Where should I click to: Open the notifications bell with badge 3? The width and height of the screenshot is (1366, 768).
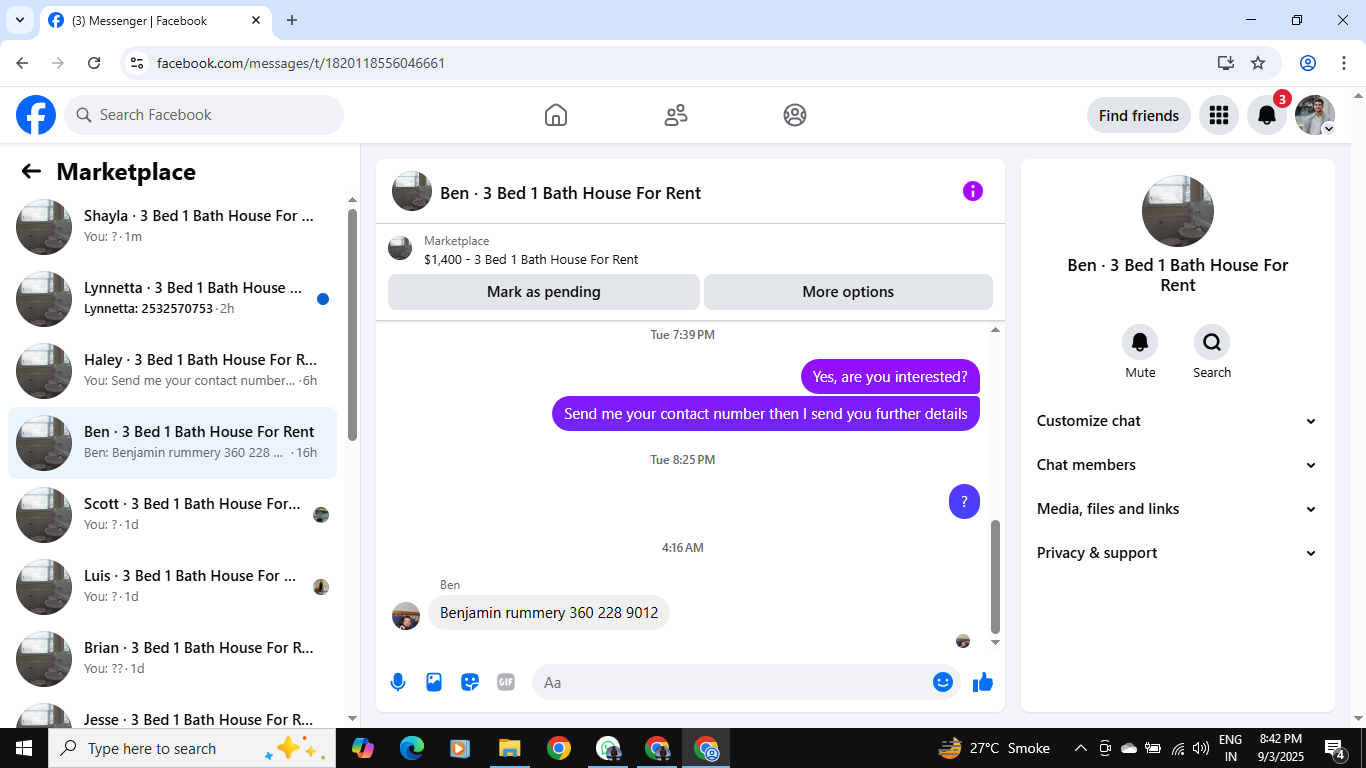coord(1267,115)
